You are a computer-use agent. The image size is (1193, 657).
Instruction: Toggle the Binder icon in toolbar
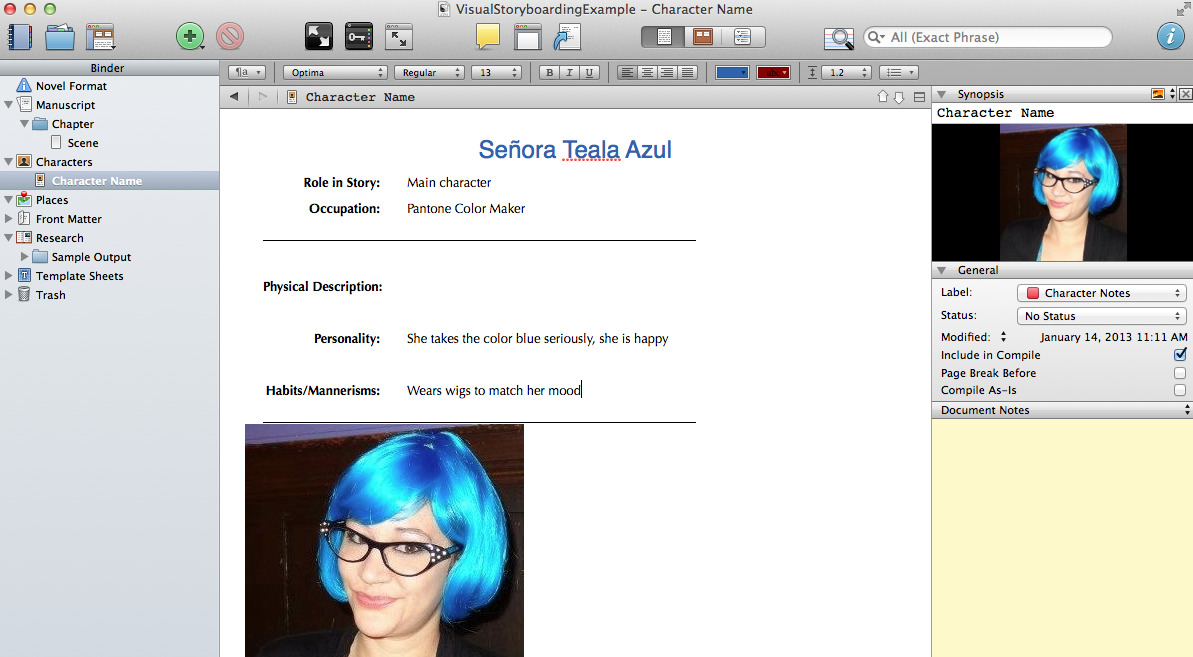[20, 37]
